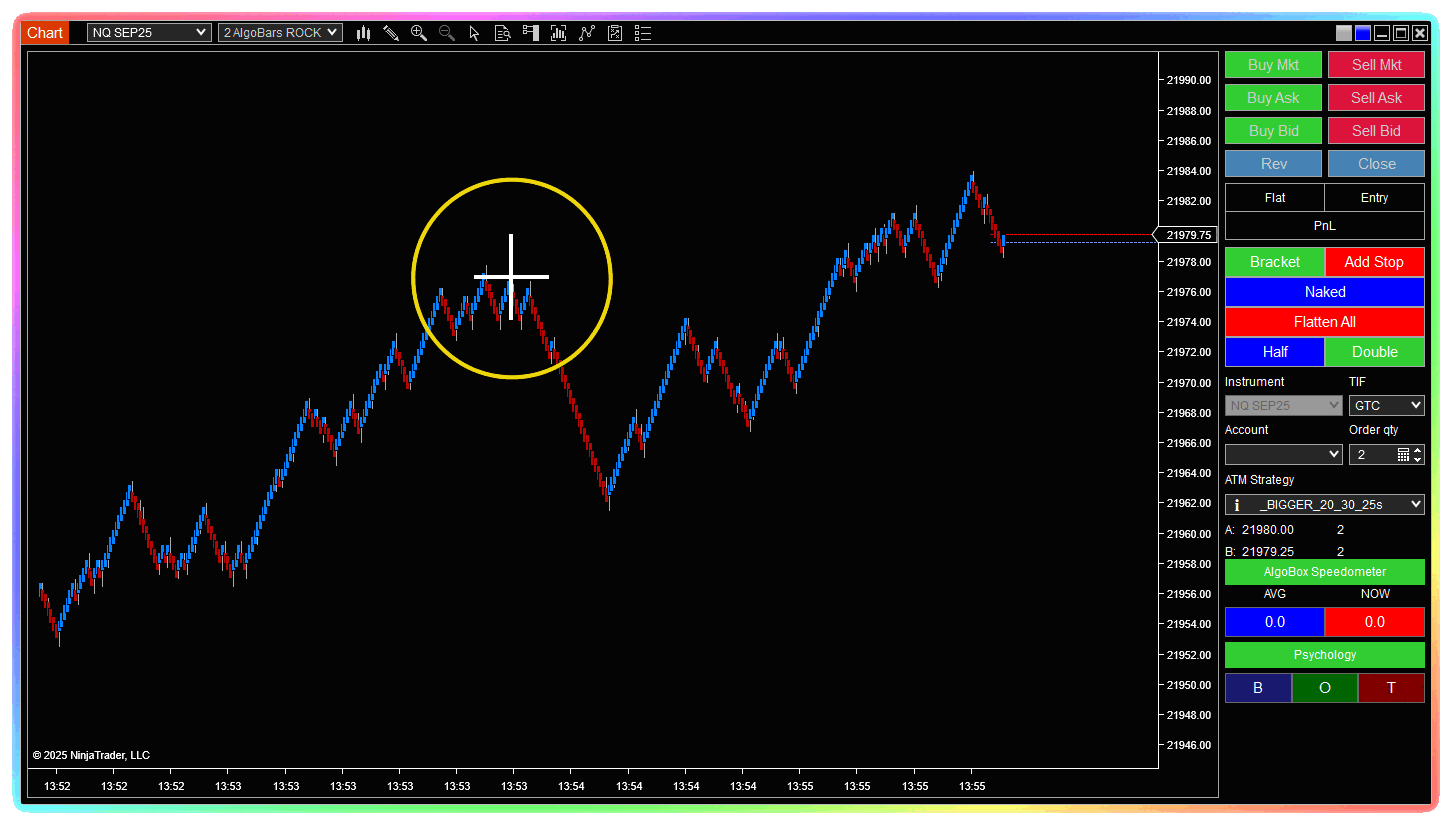The width and height of the screenshot is (1452, 825).
Task: Open the Strategies icon
Action: (x=615, y=33)
